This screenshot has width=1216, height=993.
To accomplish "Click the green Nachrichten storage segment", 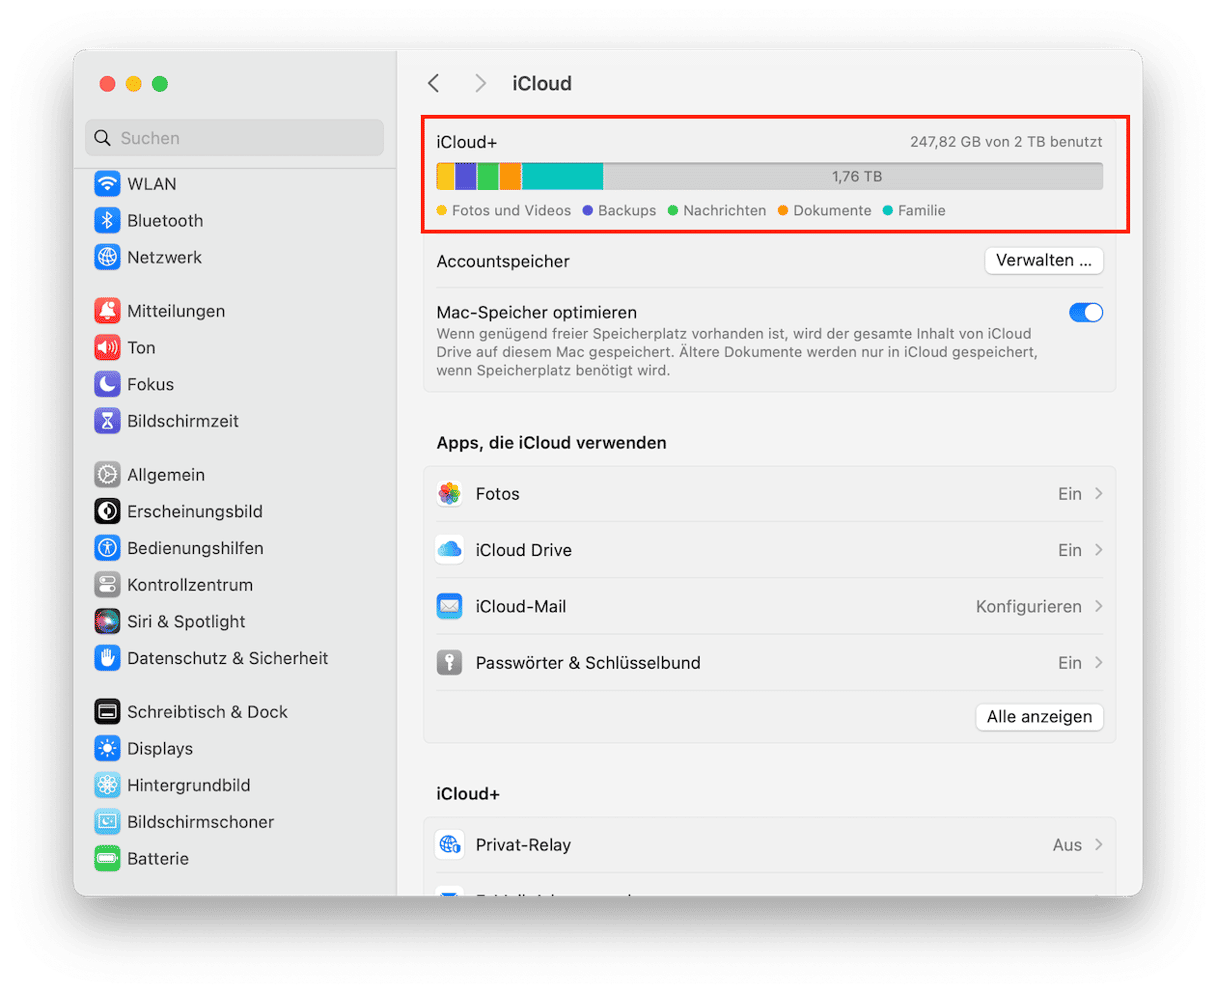I will 488,177.
